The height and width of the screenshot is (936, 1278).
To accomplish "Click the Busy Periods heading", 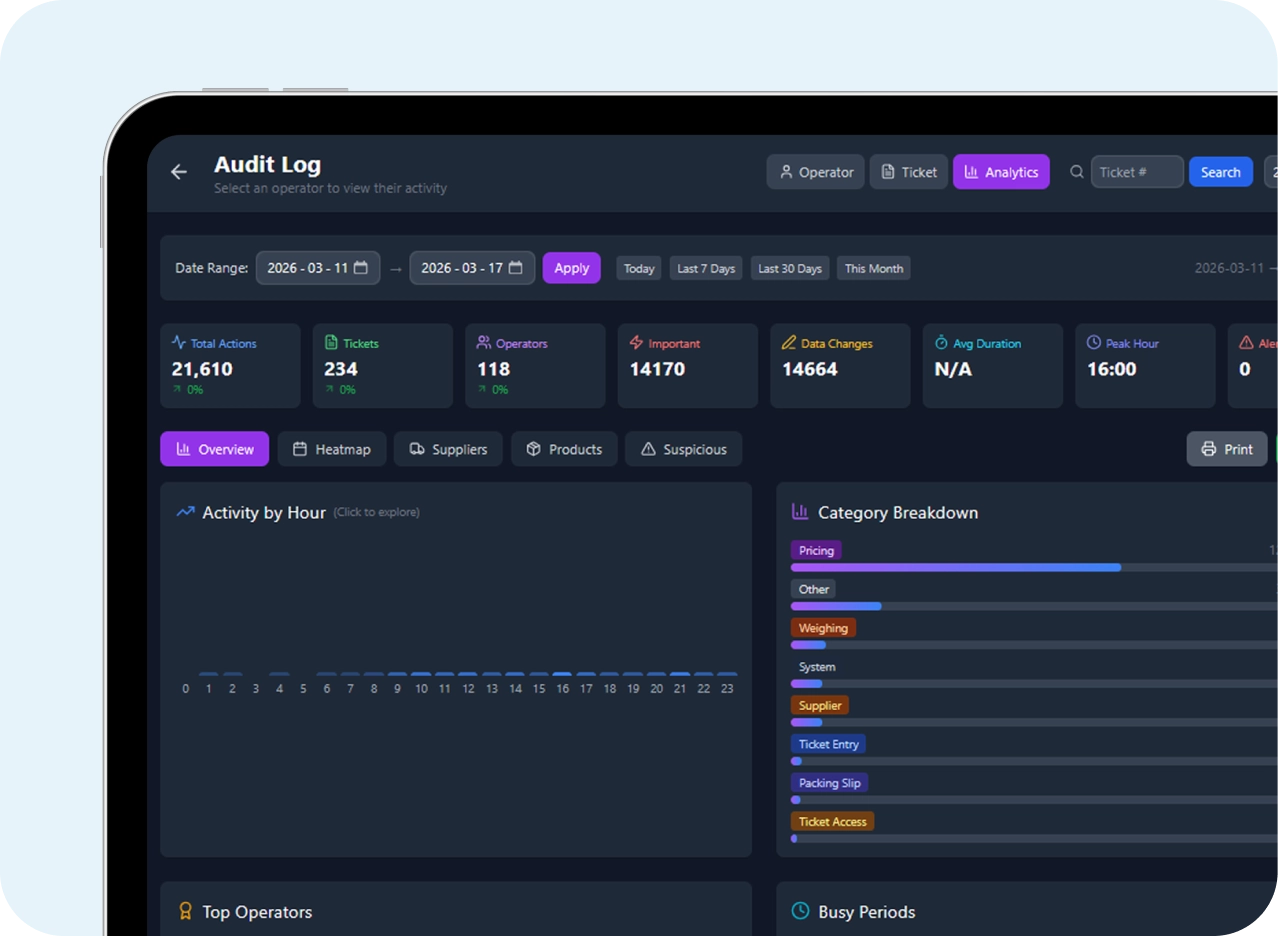I will [866, 912].
